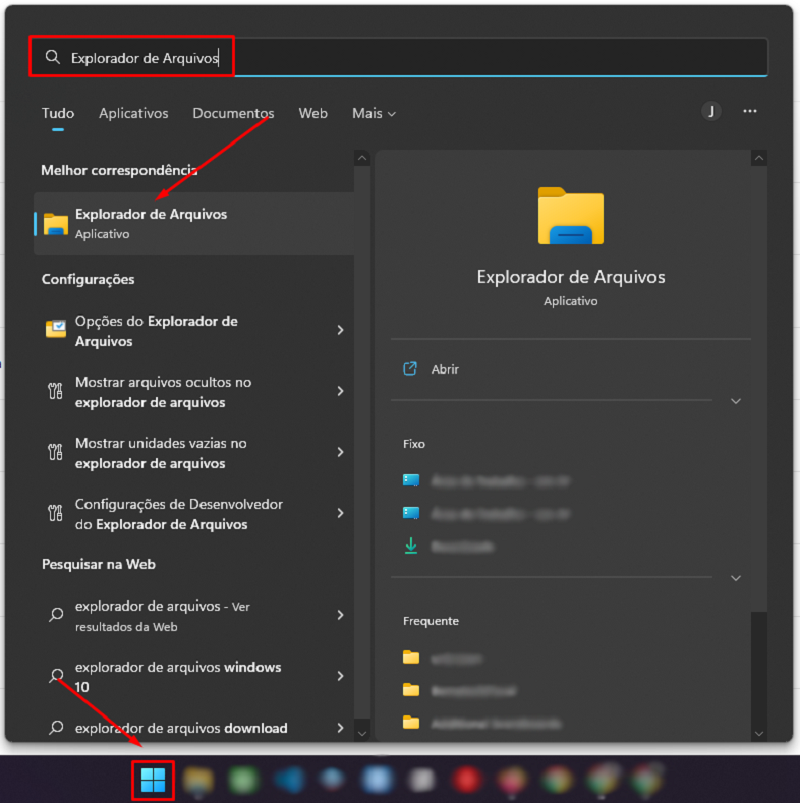Click preview pane scrollbar up arrow
The image size is (800, 803).
[x=759, y=158]
